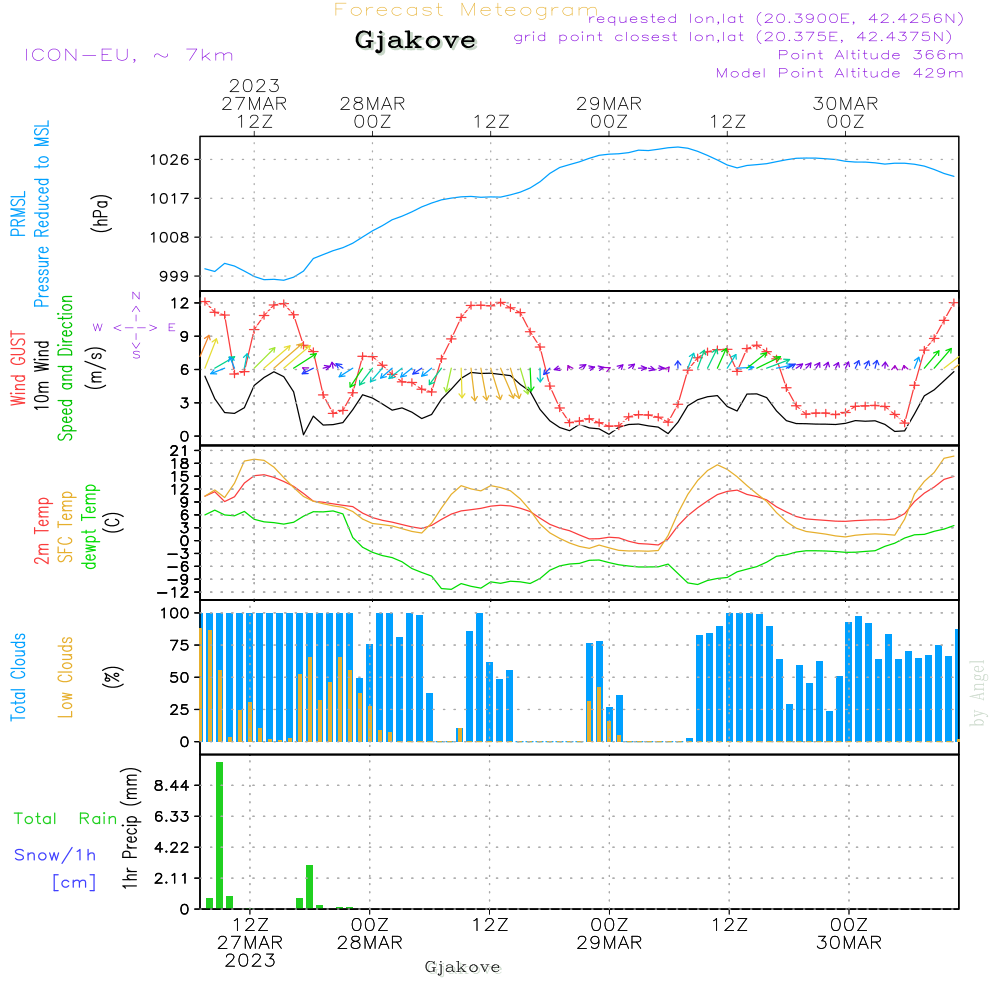
Task: Click the red 'Wind GUST' axis label
Action: (18, 369)
